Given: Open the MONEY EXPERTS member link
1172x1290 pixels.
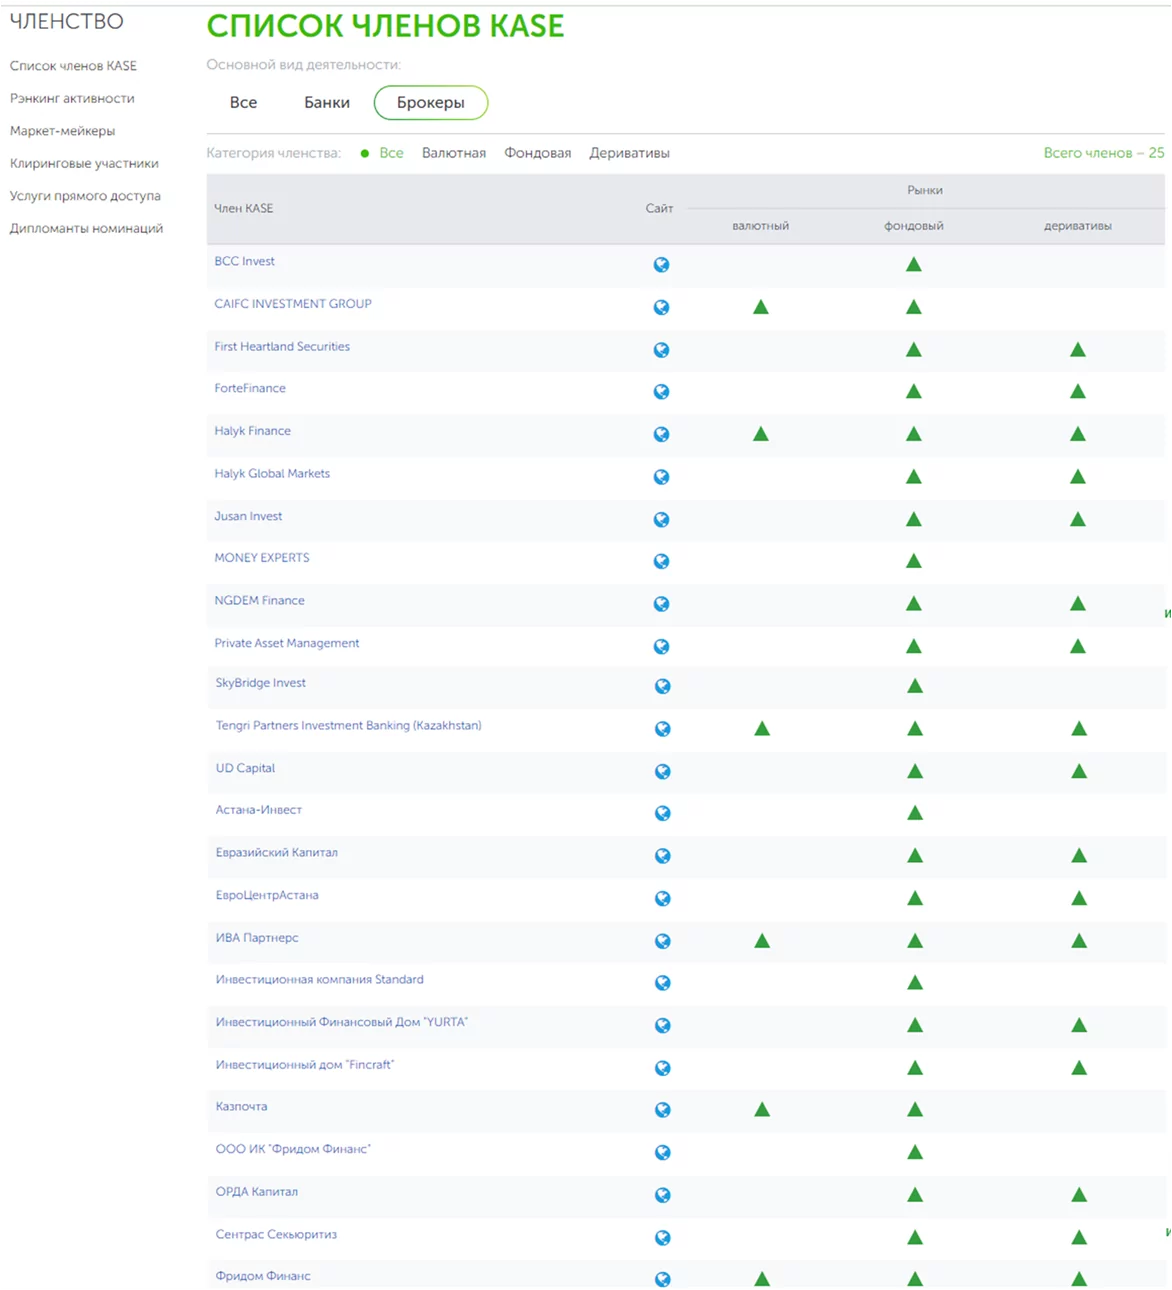Looking at the screenshot, I should [x=262, y=558].
